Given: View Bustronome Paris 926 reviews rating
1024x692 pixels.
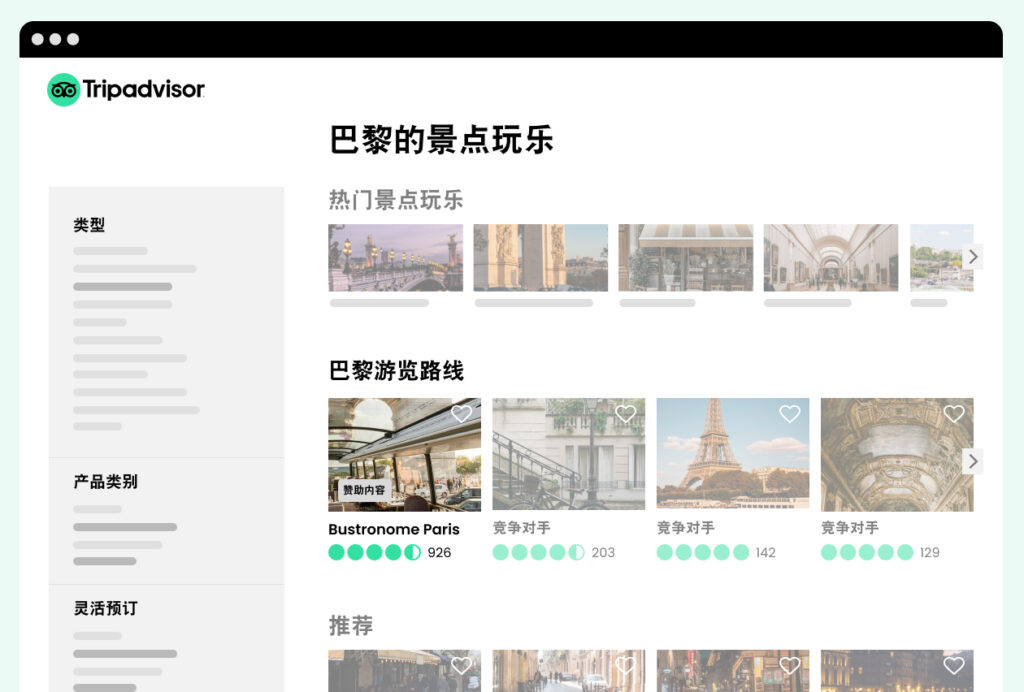Looking at the screenshot, I should coord(390,552).
